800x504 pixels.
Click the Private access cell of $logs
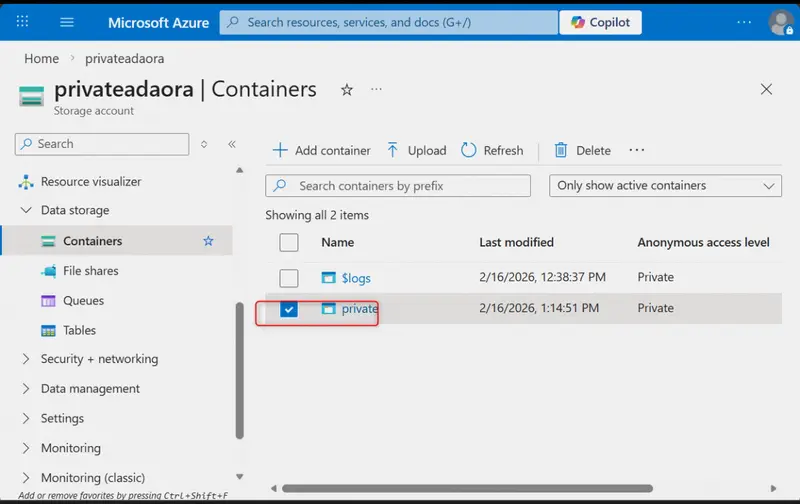[656, 277]
